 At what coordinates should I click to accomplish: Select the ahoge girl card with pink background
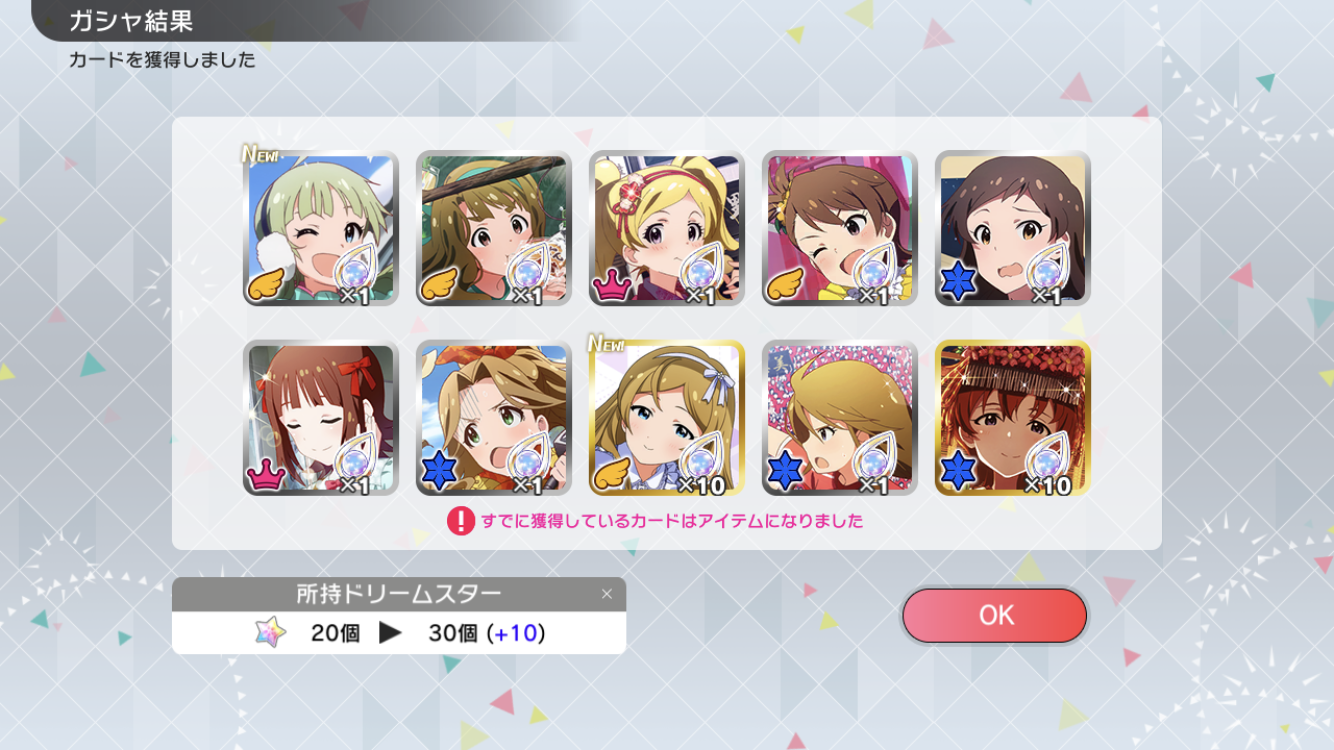click(x=840, y=418)
